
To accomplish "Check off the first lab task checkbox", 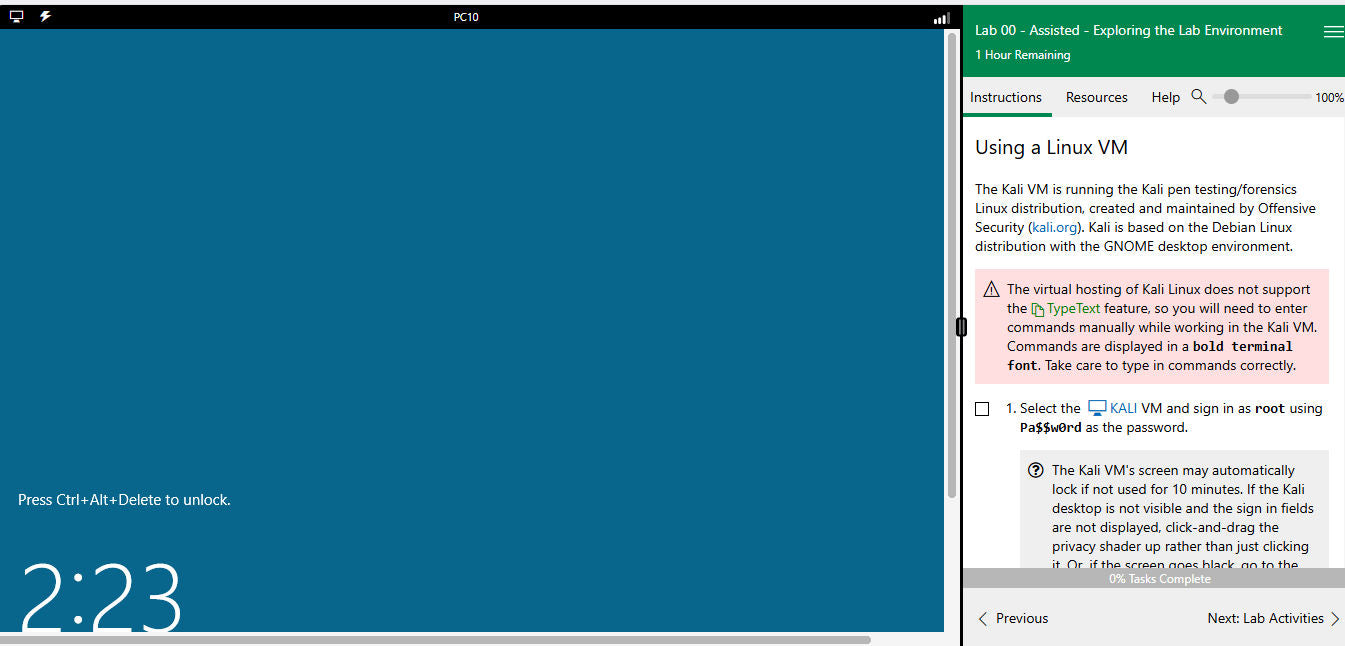I will coord(982,408).
